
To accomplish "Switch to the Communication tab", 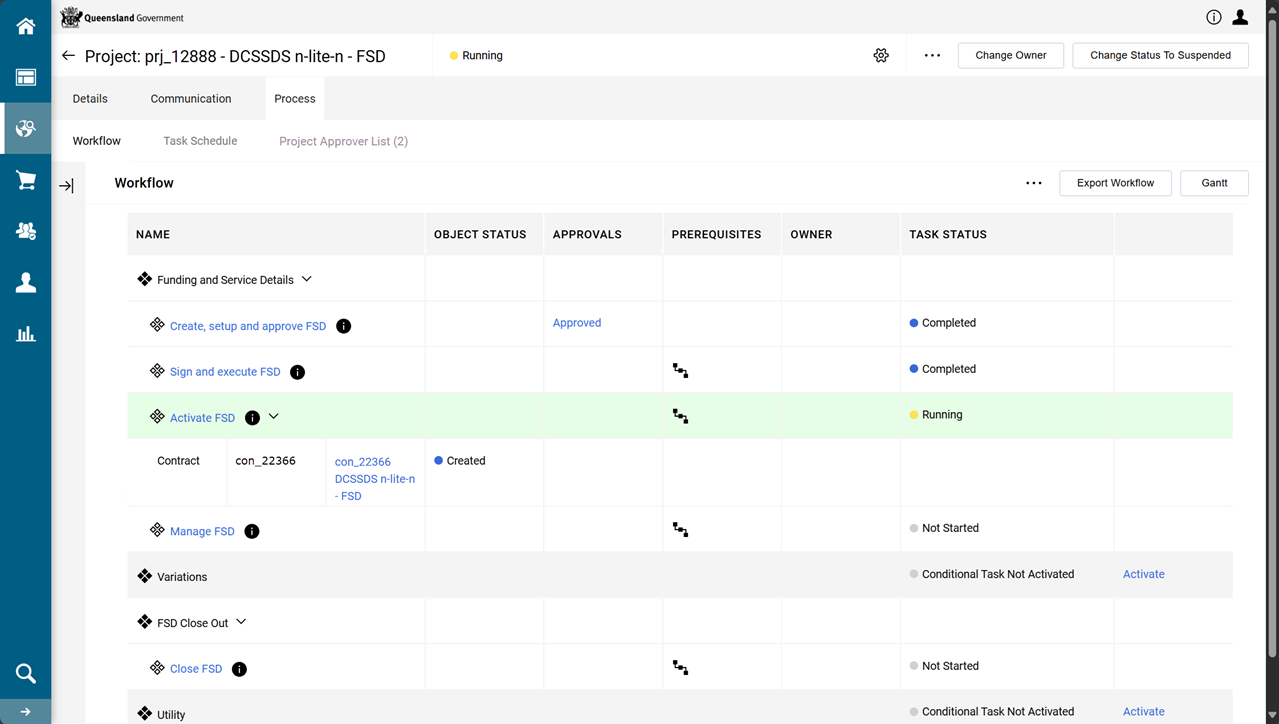I will [x=191, y=99].
